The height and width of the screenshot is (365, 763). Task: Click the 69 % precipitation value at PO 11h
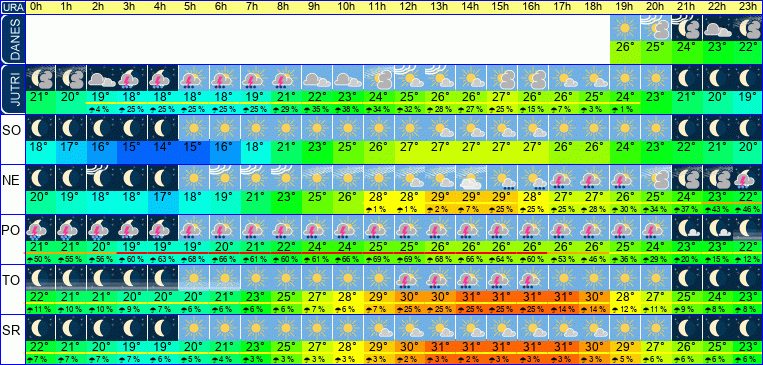(379, 259)
